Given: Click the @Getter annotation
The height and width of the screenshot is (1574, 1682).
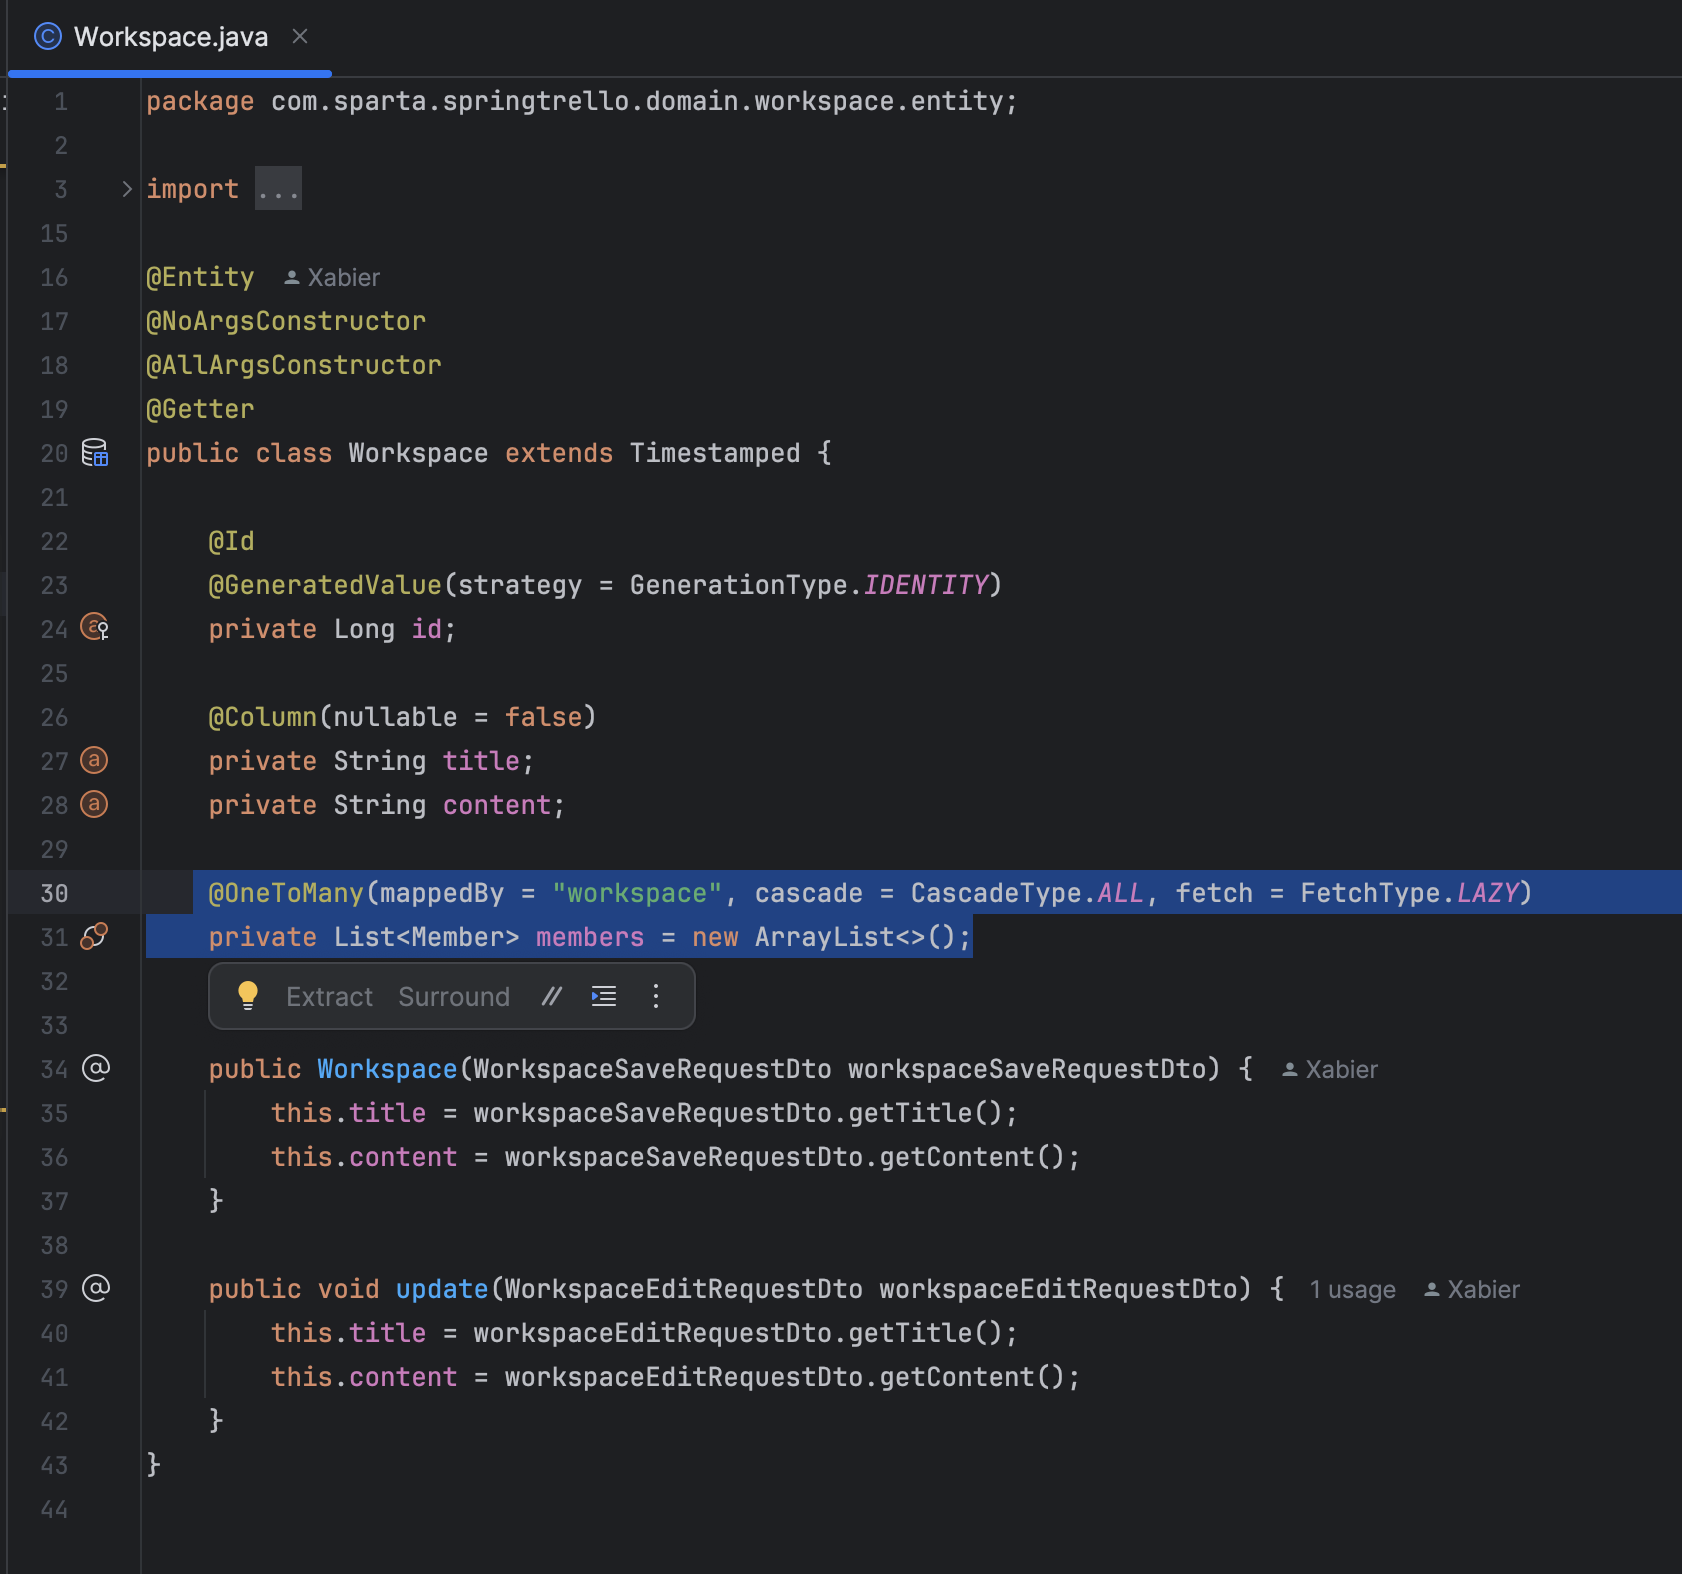Looking at the screenshot, I should pos(200,409).
